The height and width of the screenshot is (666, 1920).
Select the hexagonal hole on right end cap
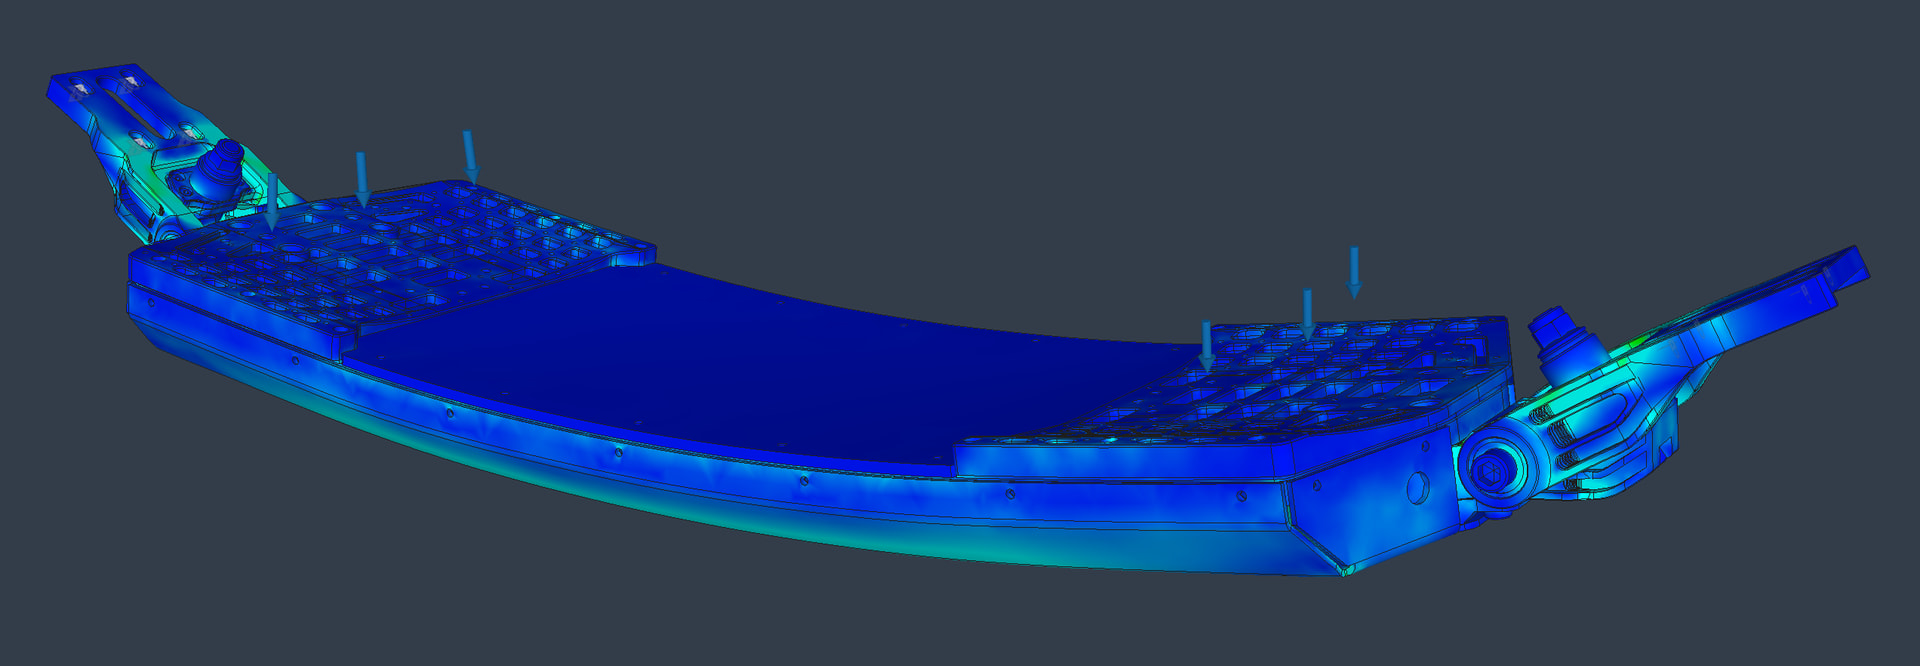coord(1418,487)
